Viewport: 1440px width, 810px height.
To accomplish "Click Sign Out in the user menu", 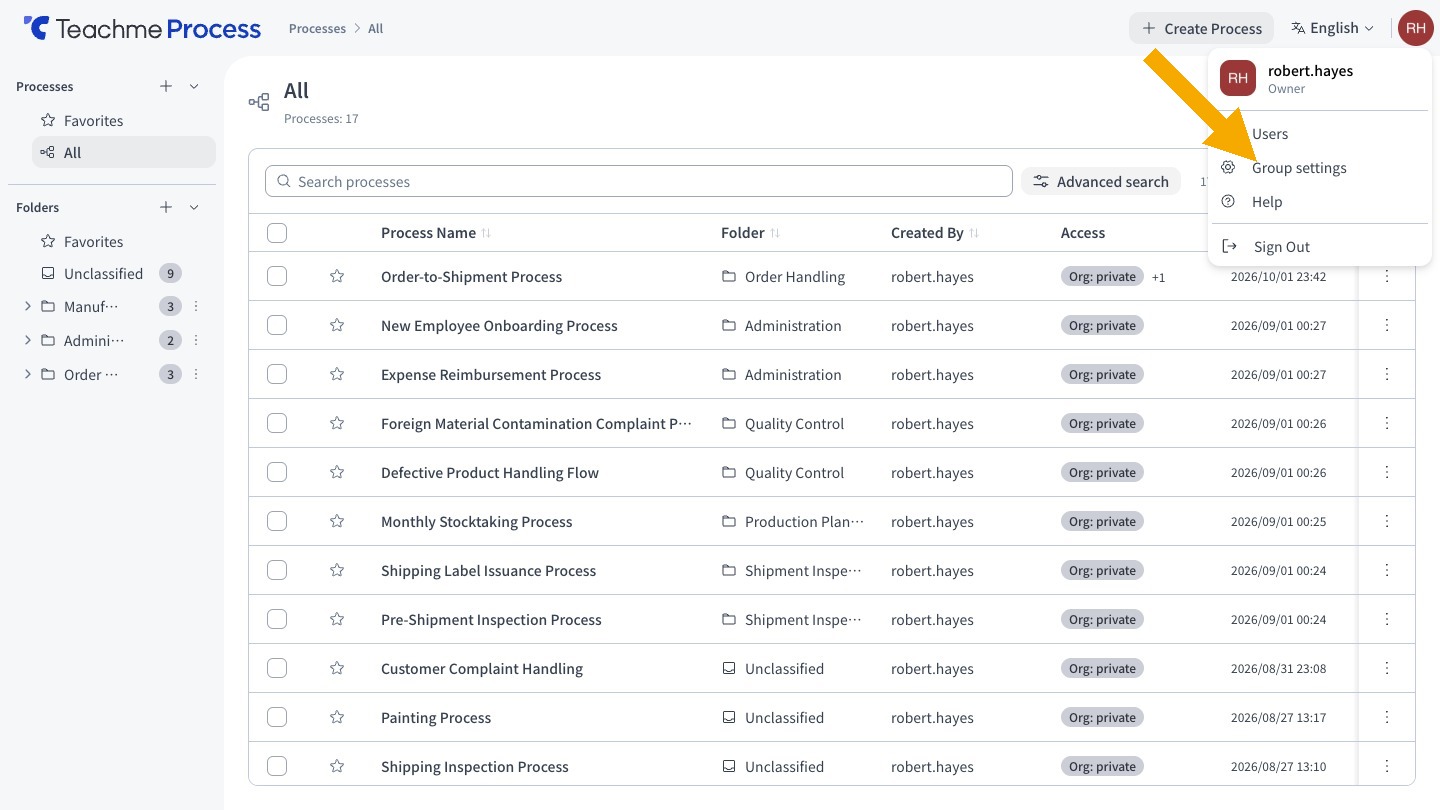I will [x=1318, y=247].
